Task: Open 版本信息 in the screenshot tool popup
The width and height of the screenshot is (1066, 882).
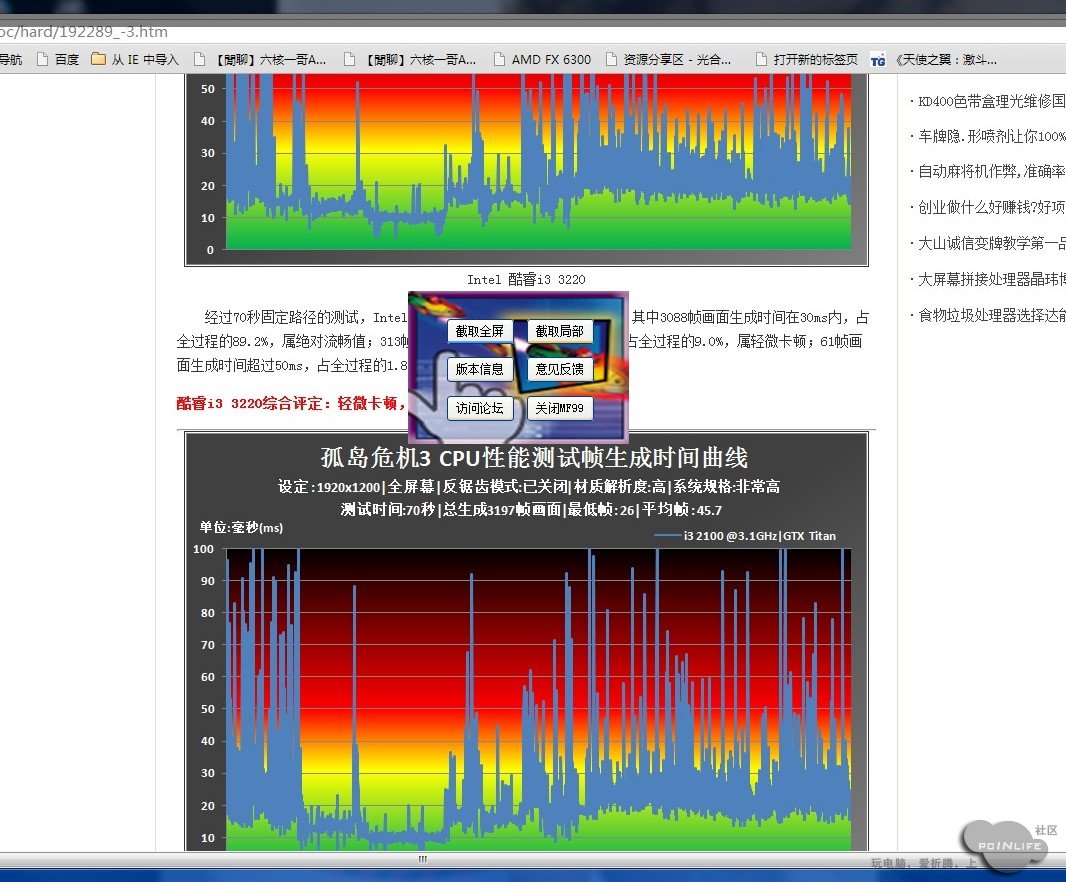Action: pos(479,369)
